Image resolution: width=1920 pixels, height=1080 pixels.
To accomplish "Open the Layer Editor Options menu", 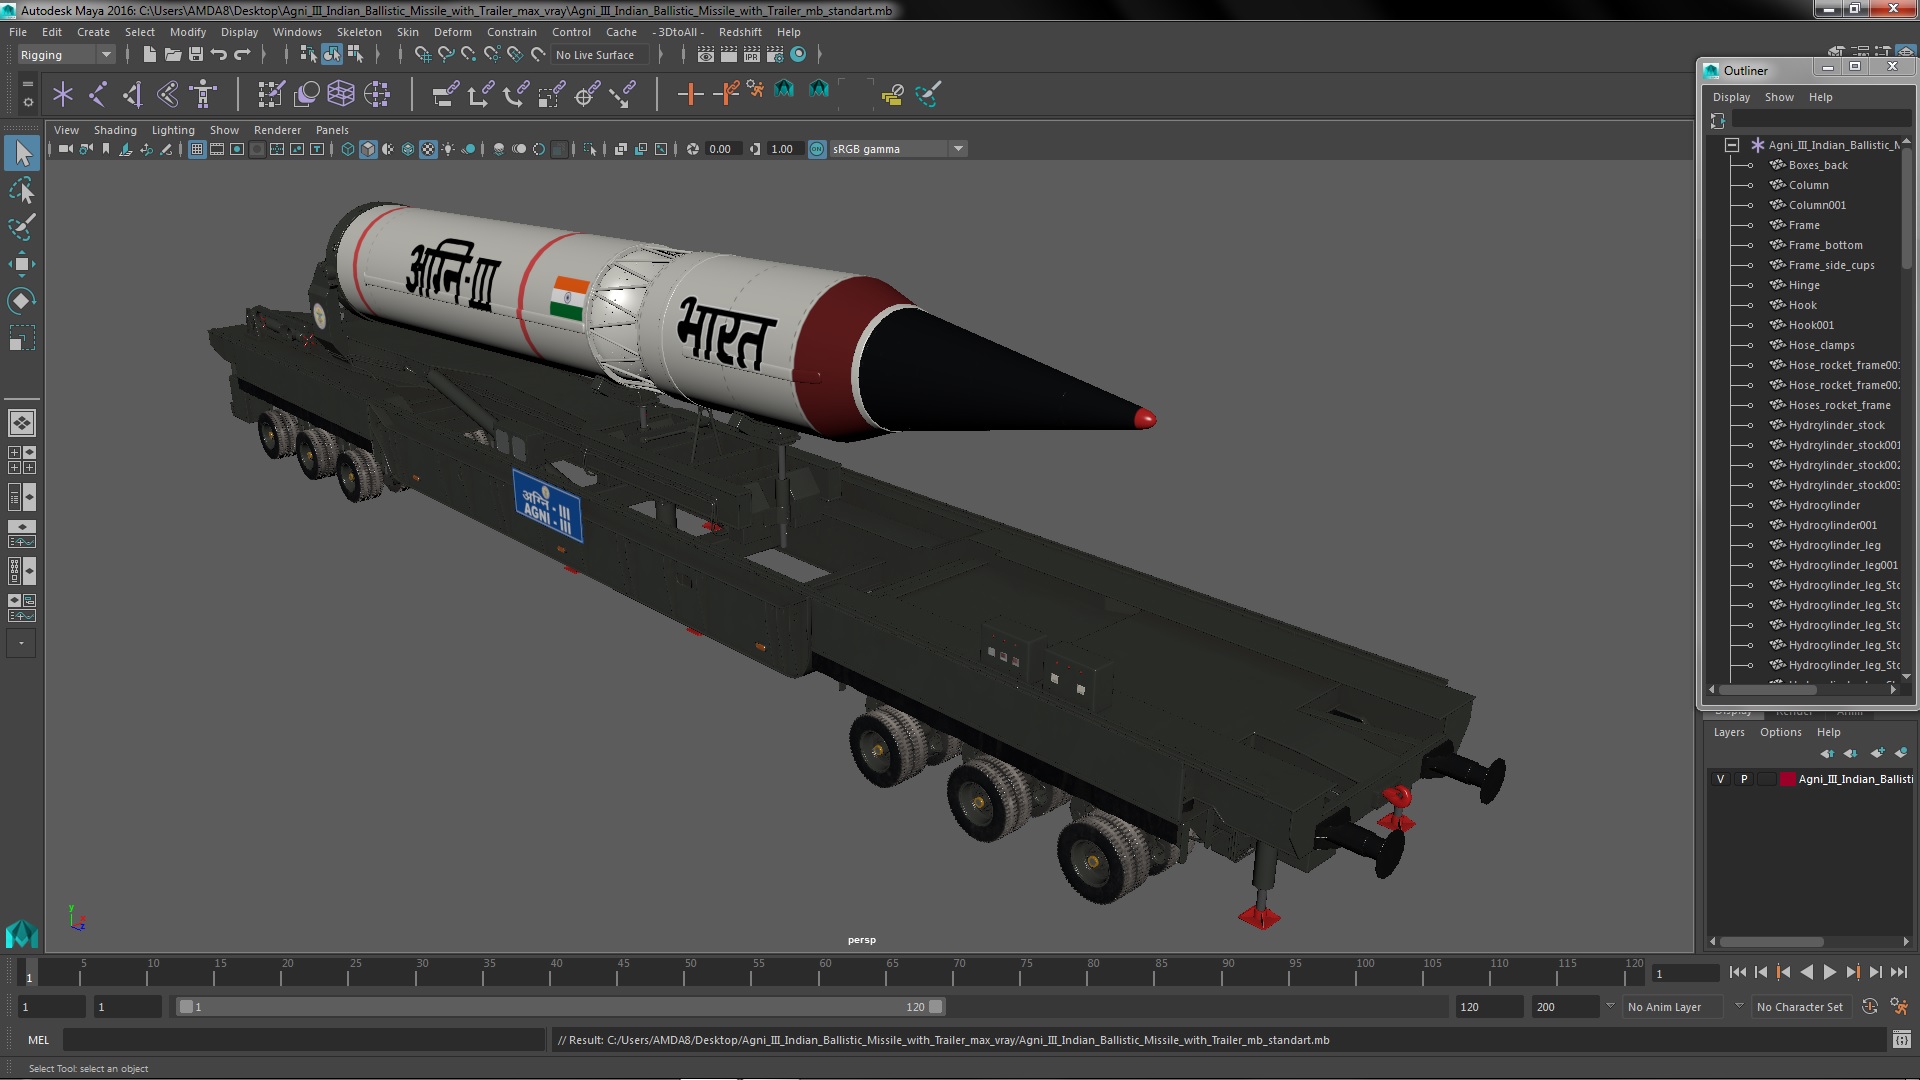I will click(1780, 732).
